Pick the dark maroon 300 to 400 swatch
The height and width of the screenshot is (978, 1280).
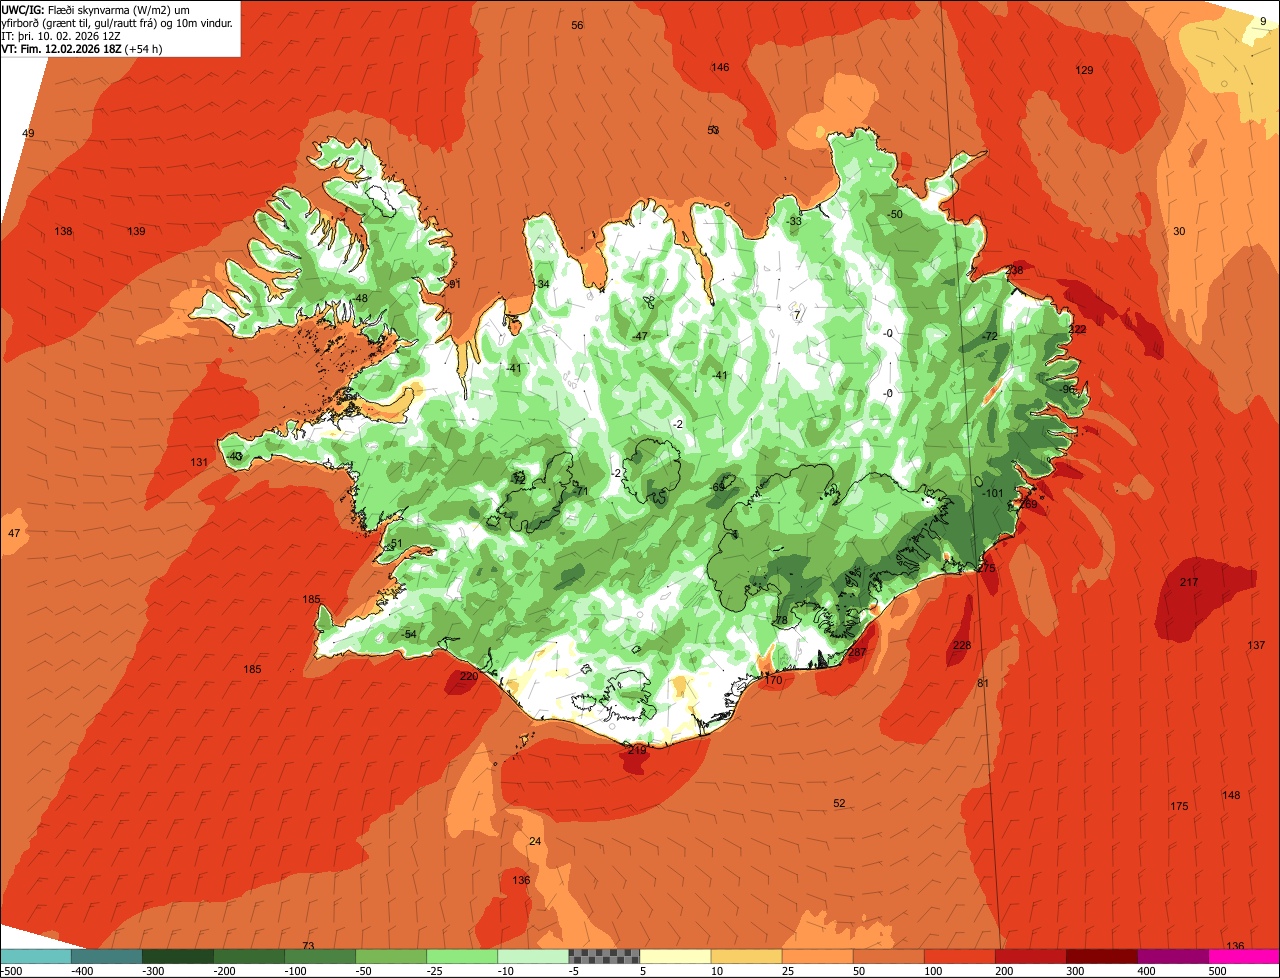click(1102, 956)
